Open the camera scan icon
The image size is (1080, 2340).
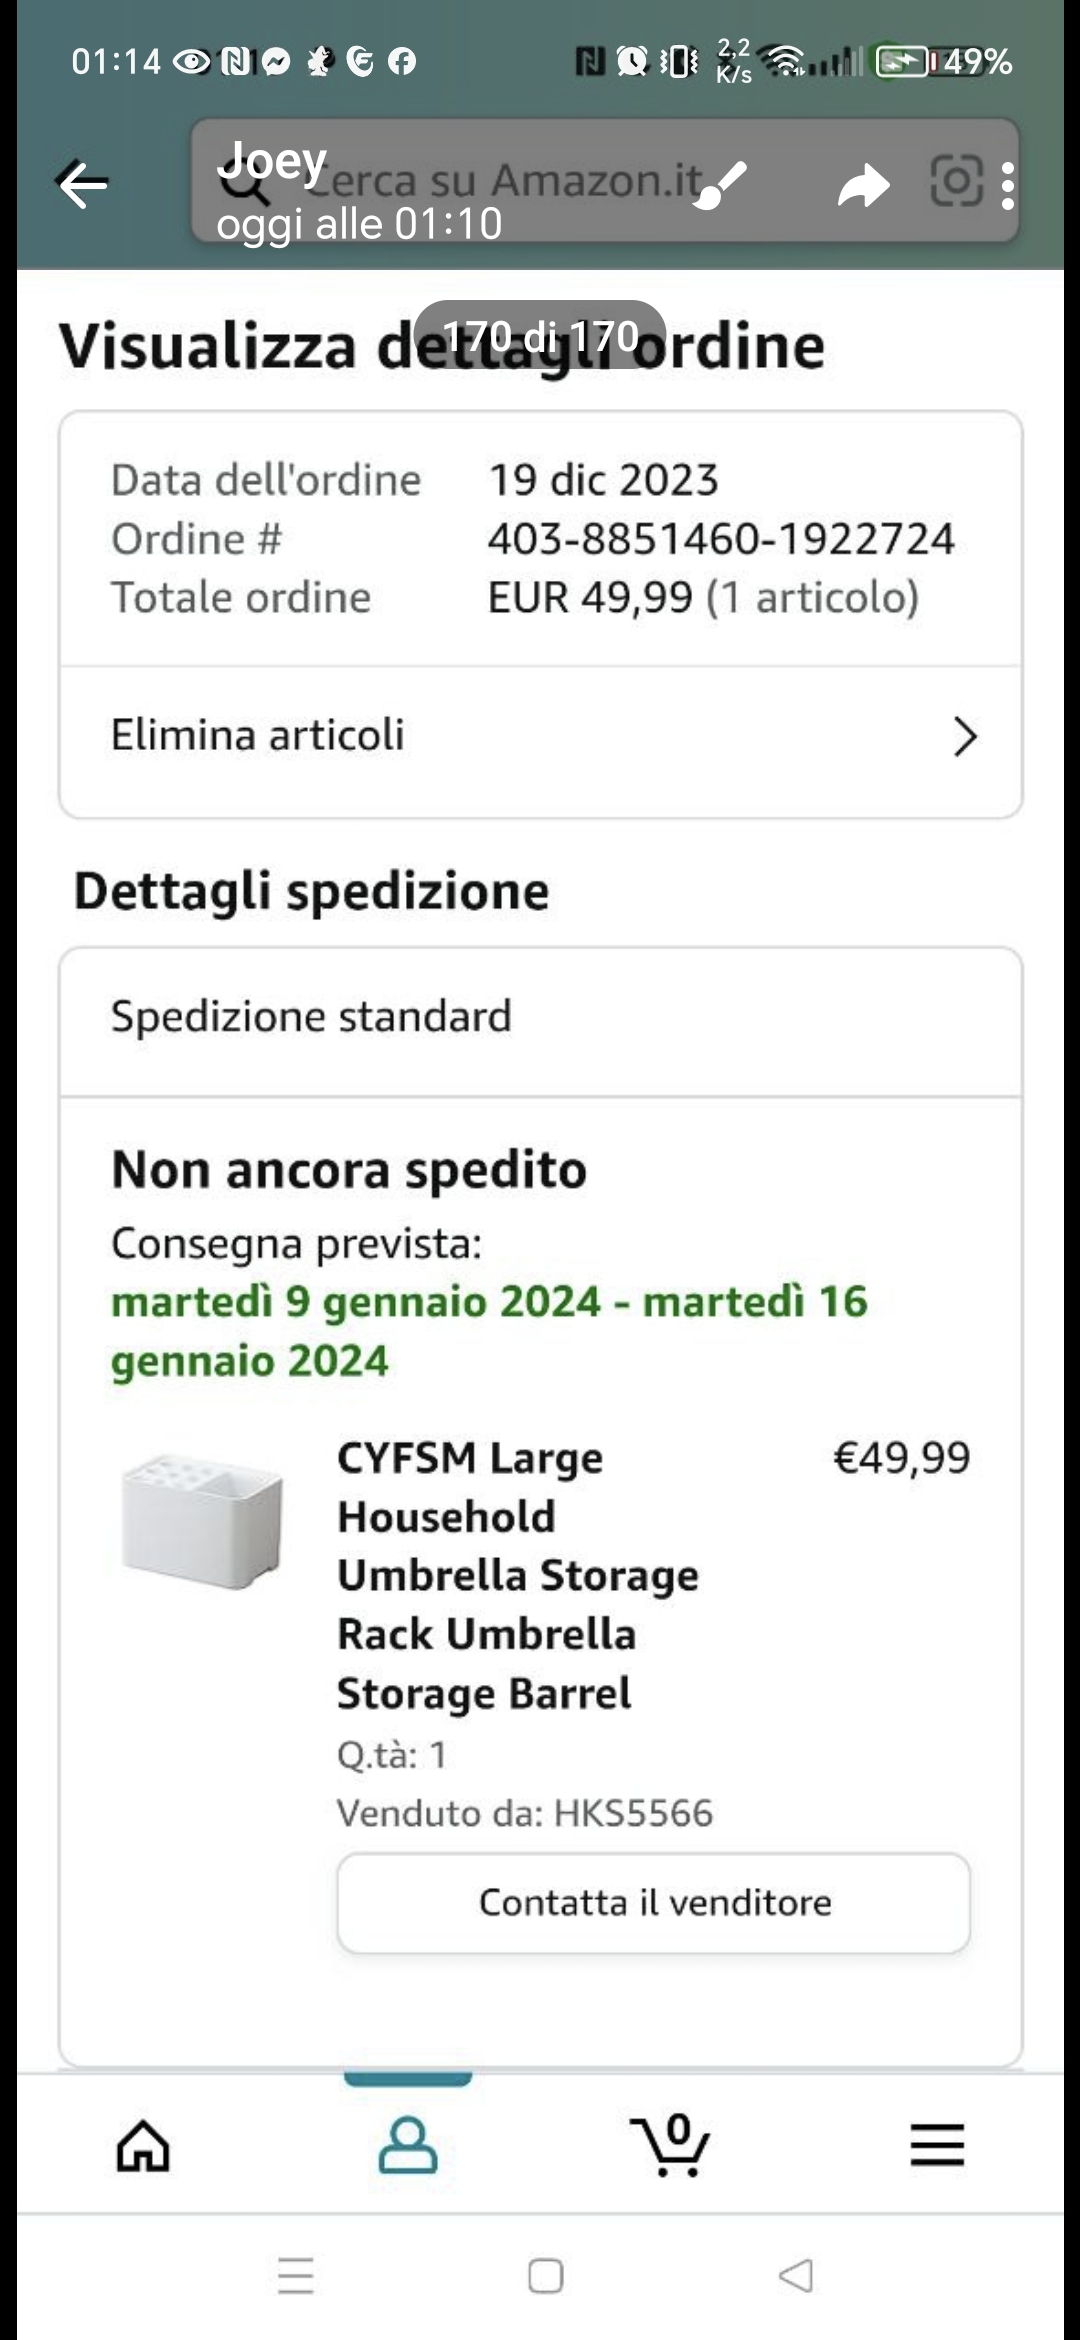click(x=956, y=182)
